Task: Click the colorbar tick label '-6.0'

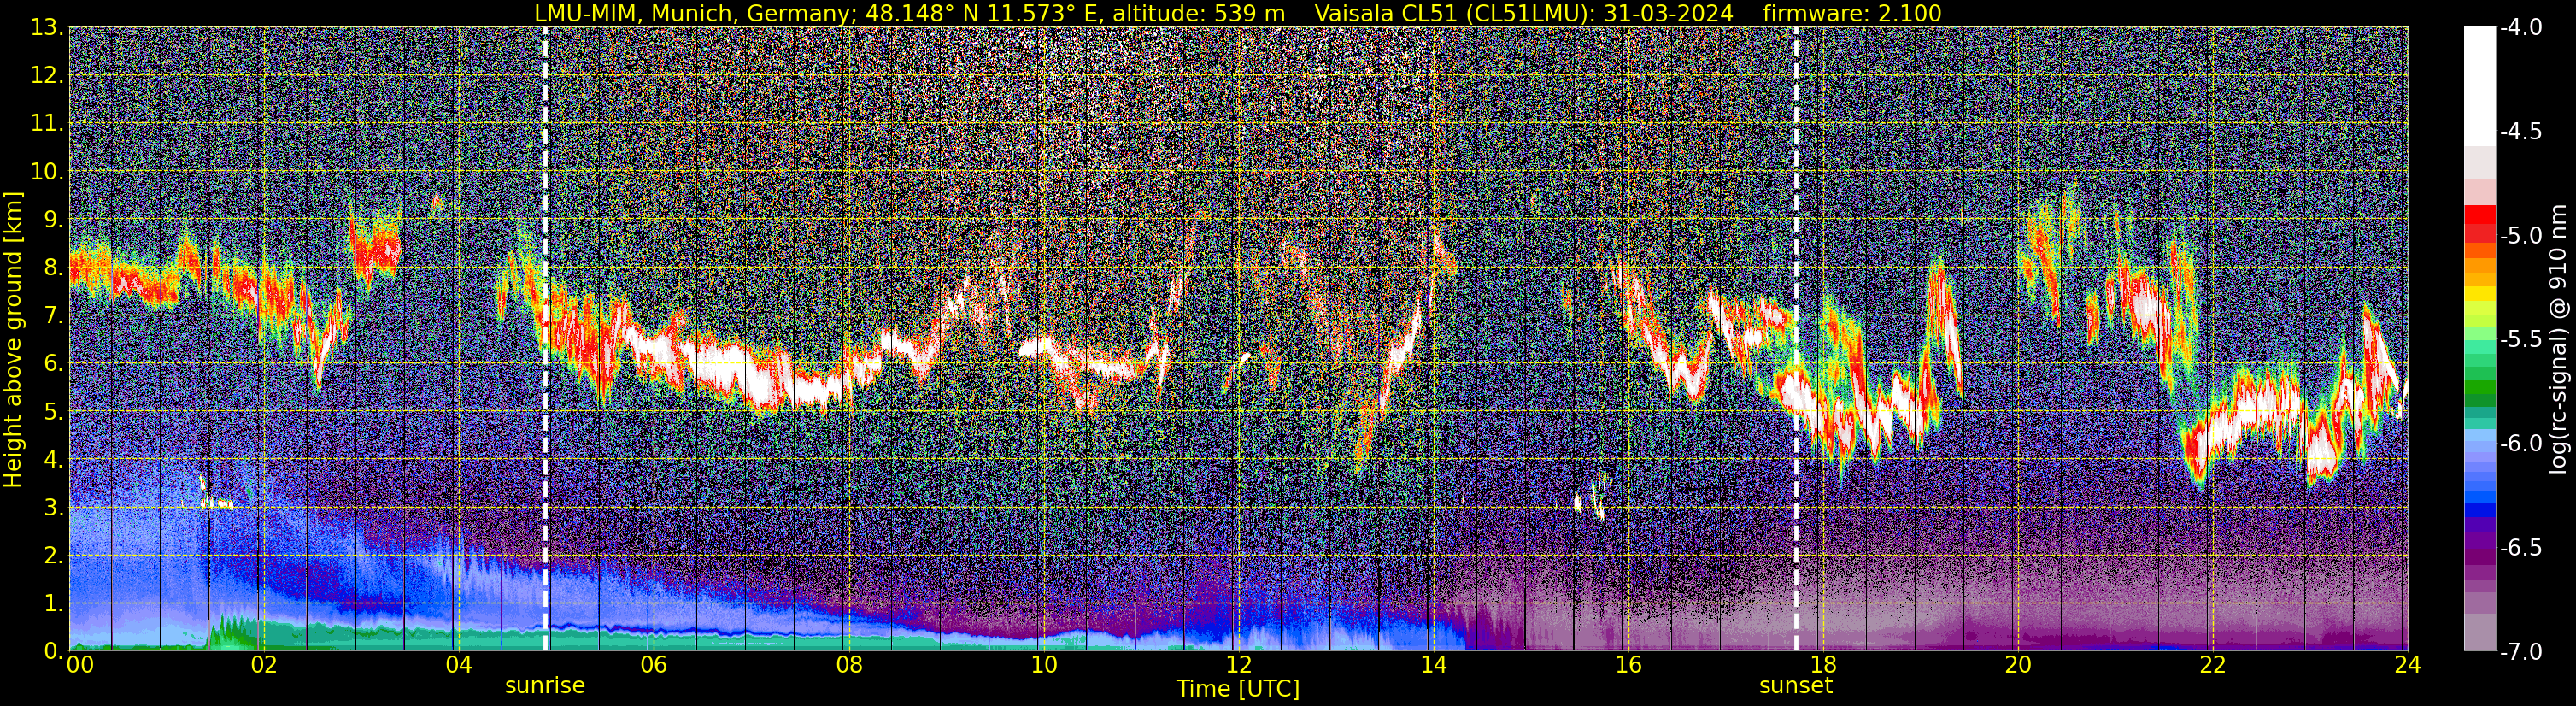Action: [x=2520, y=444]
